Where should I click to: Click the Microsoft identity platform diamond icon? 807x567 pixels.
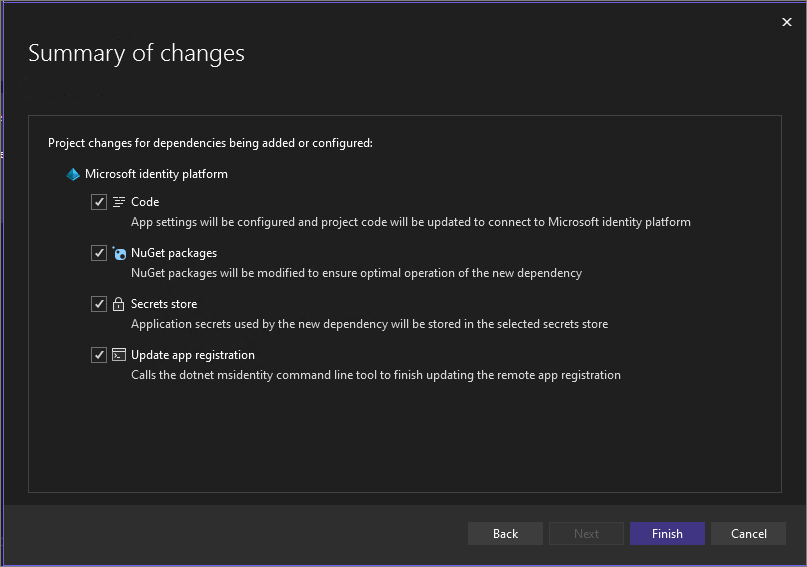point(73,174)
